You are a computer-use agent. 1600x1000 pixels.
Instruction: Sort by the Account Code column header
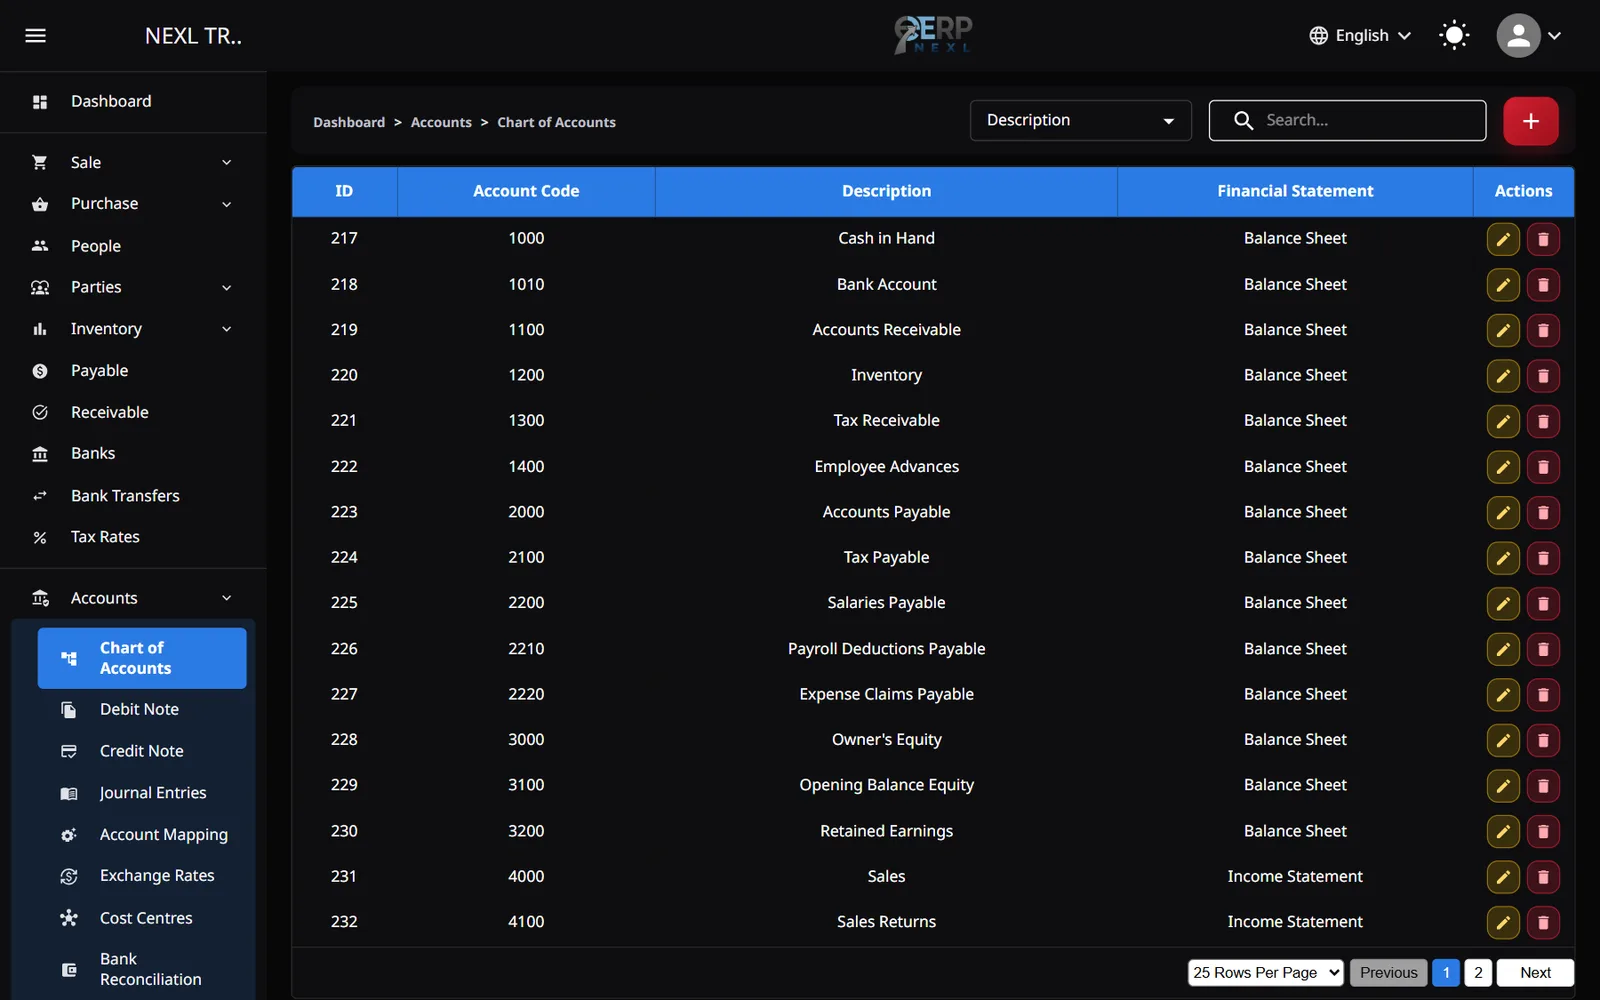[526, 191]
